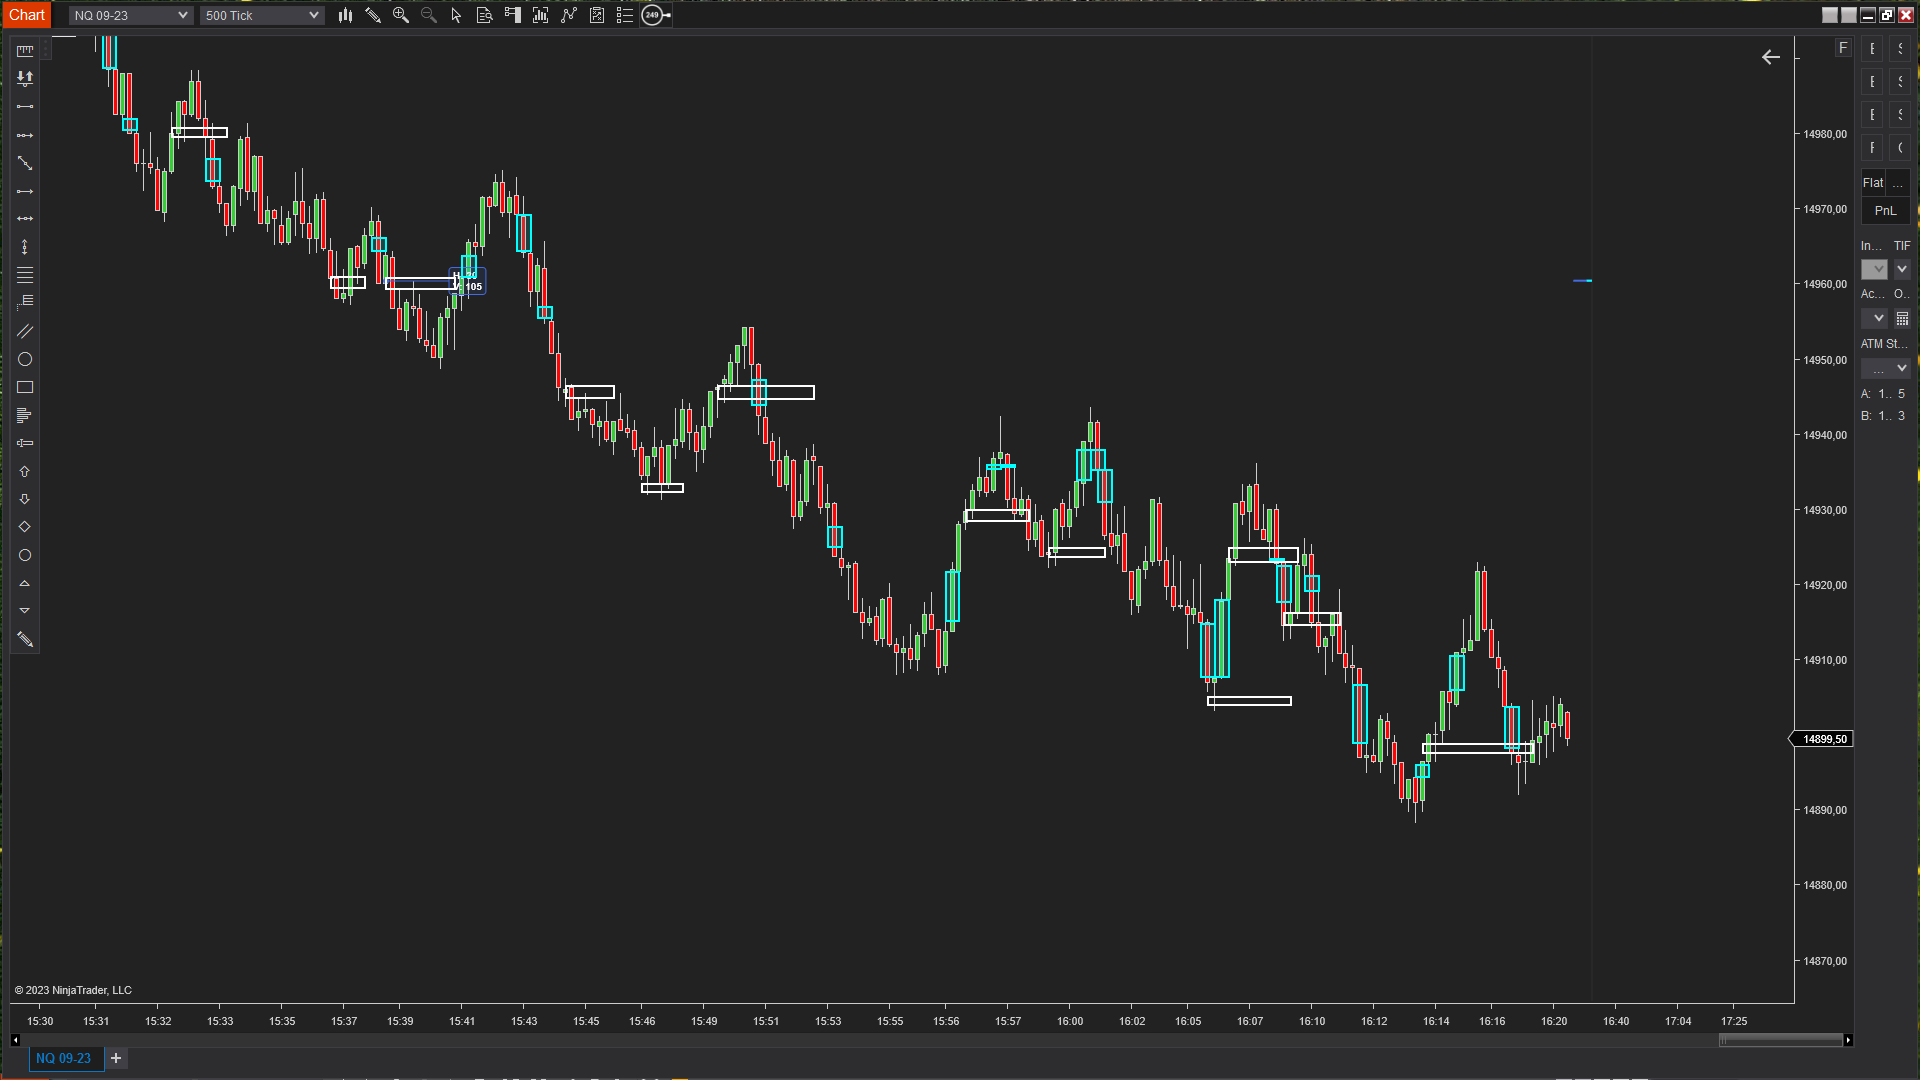Select the volume profile tool
The image size is (1920, 1080).
[x=25, y=415]
